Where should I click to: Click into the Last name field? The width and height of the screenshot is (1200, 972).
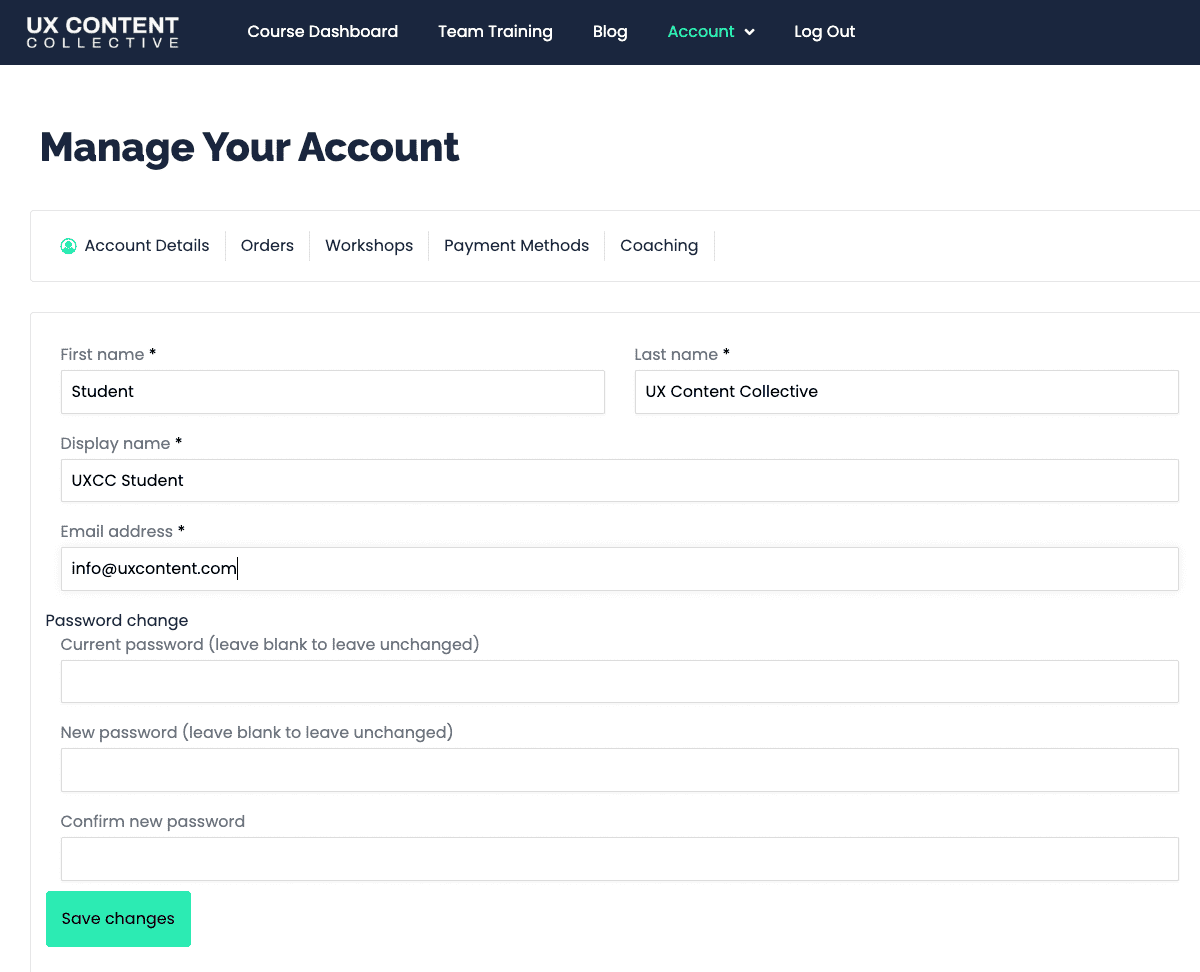pos(906,392)
